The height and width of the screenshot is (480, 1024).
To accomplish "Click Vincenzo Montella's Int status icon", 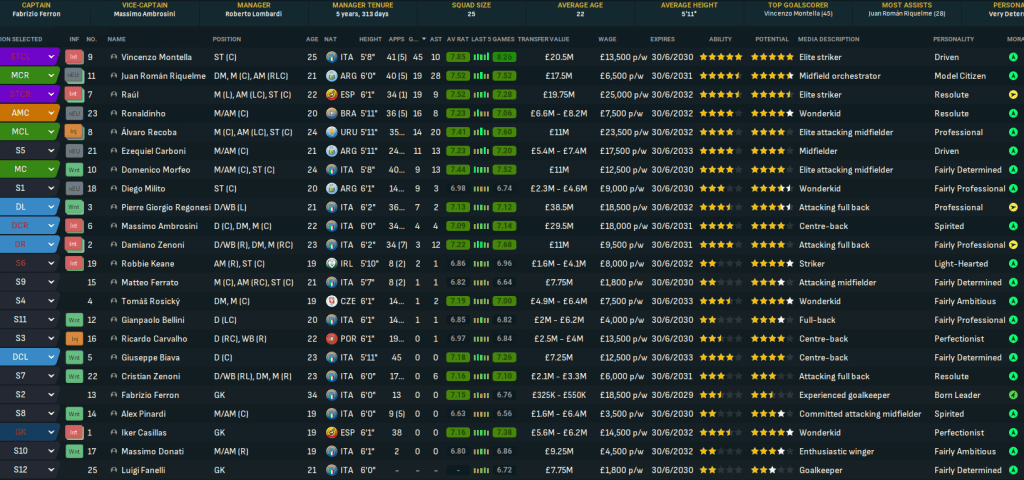I will click(74, 57).
